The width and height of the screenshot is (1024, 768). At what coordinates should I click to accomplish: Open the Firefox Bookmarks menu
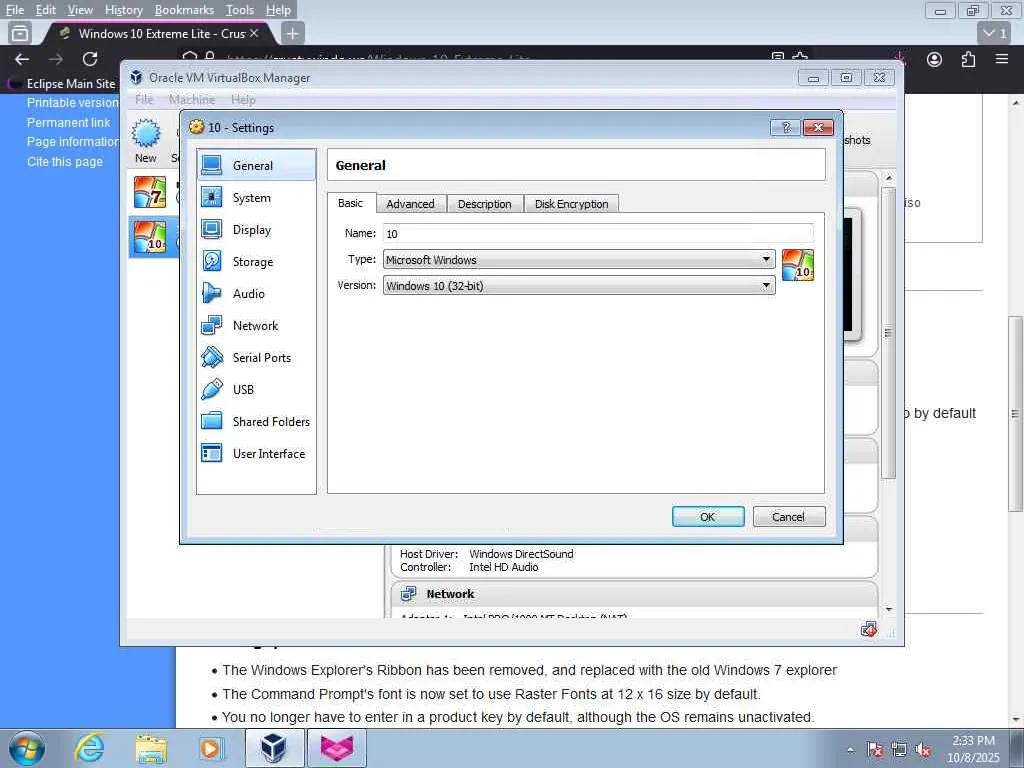pos(184,10)
